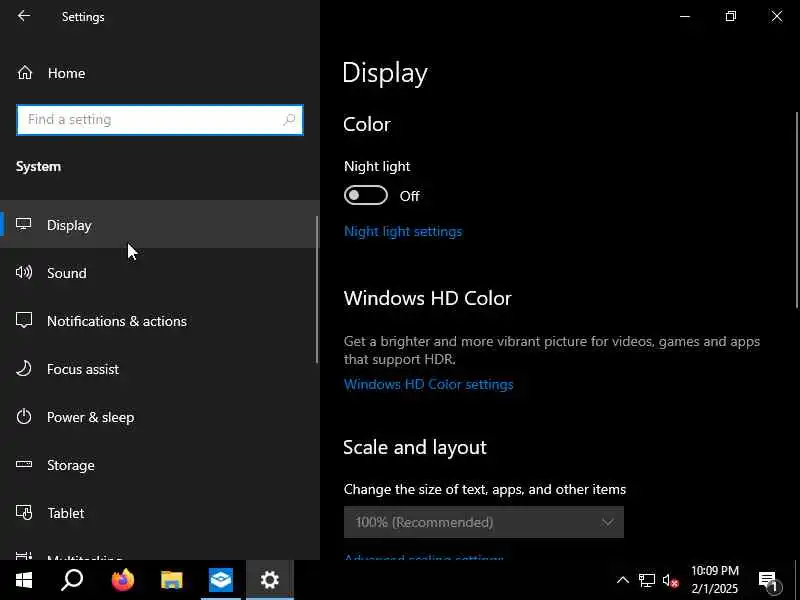Click the Settings gear on taskbar
Screen dimensions: 800x600
click(269, 580)
